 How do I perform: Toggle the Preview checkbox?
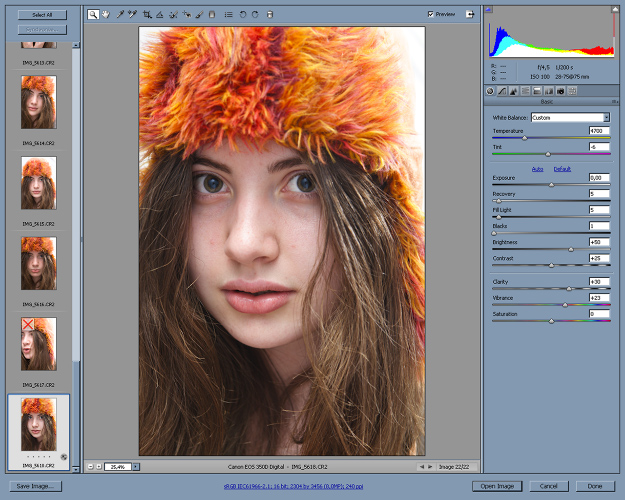(431, 15)
